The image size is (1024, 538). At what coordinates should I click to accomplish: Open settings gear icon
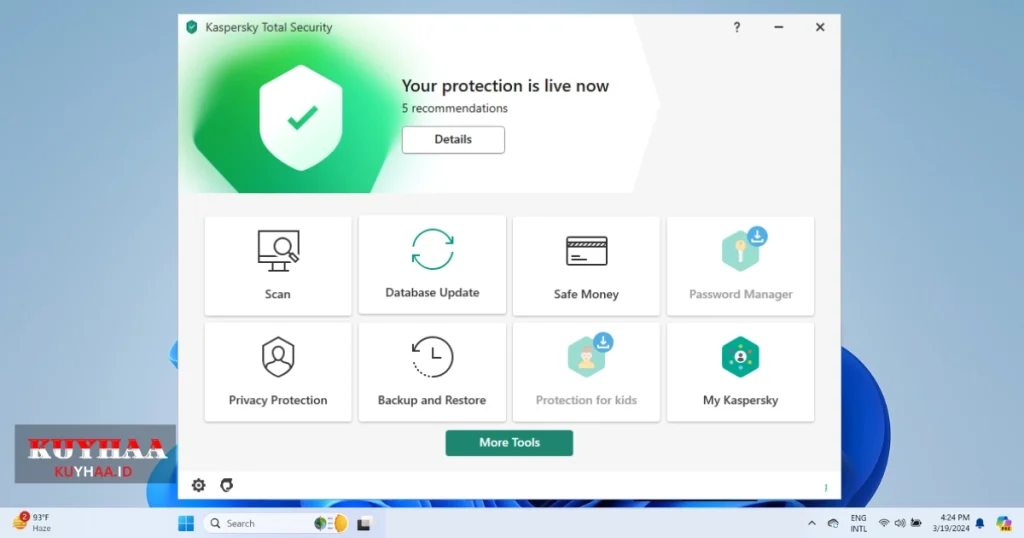point(199,485)
